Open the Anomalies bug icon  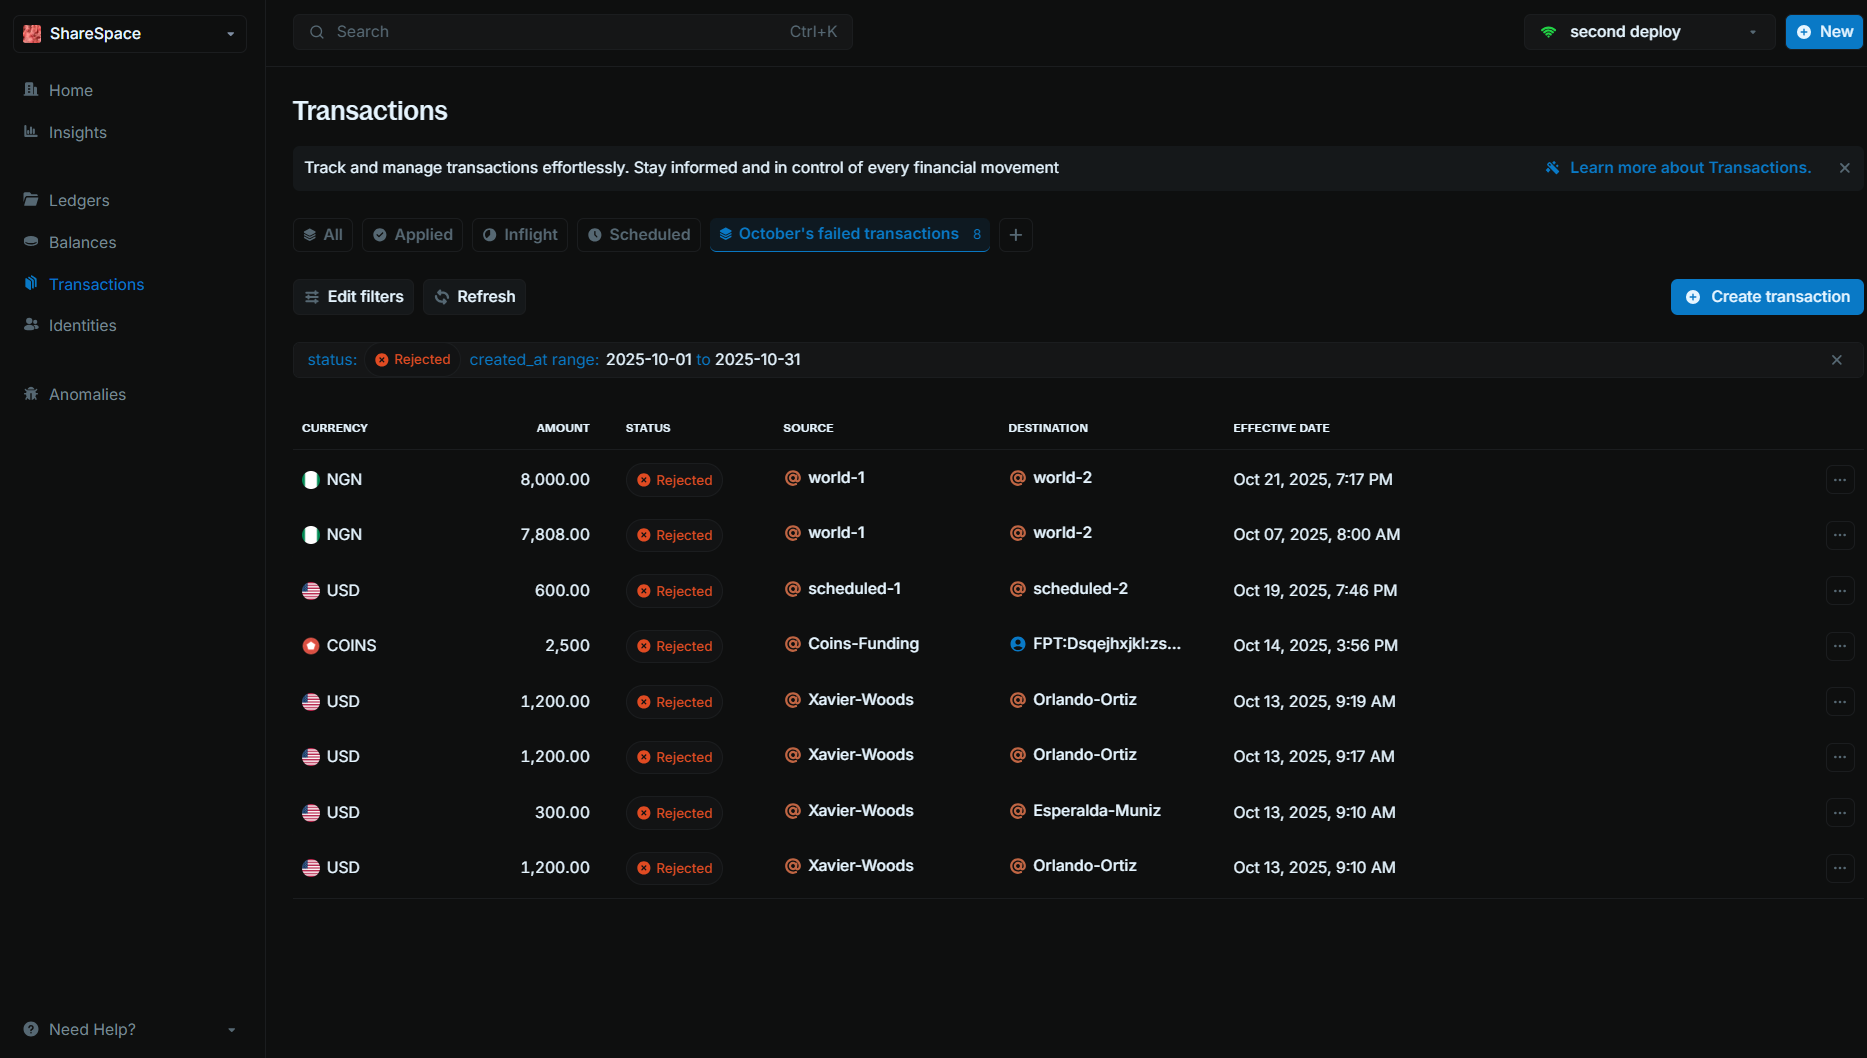[31, 394]
